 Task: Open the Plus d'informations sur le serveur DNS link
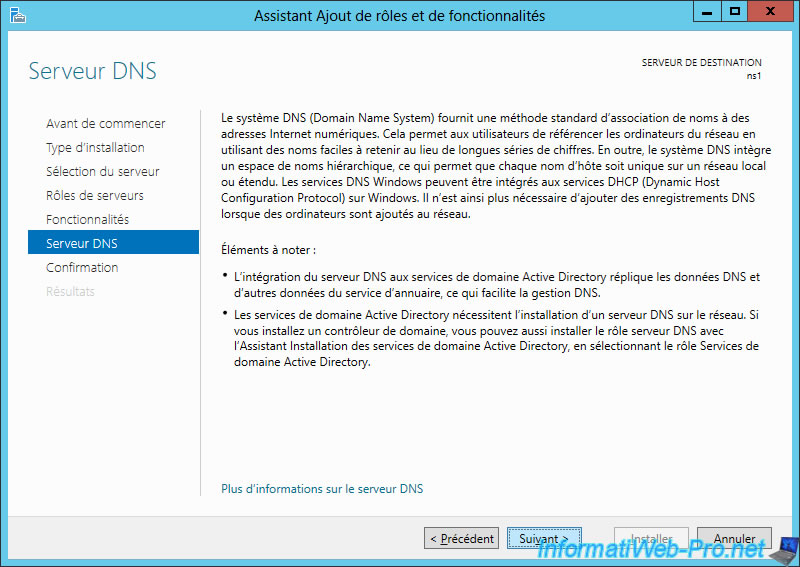point(322,489)
